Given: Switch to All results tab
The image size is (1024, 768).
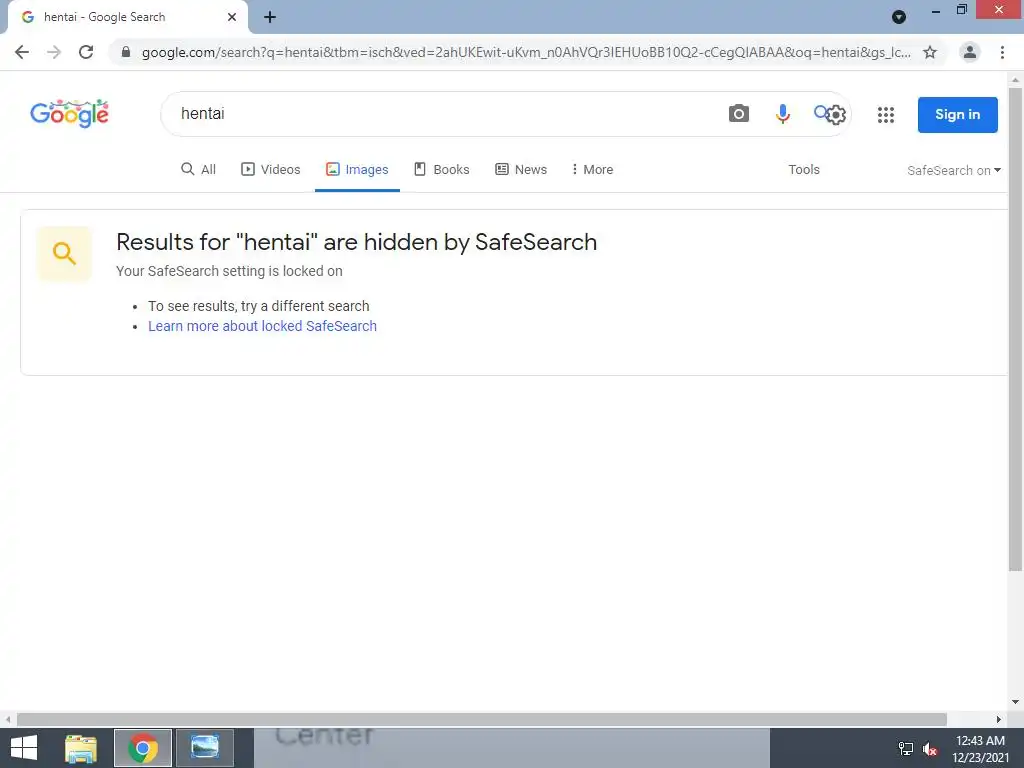Looking at the screenshot, I should [199, 170].
